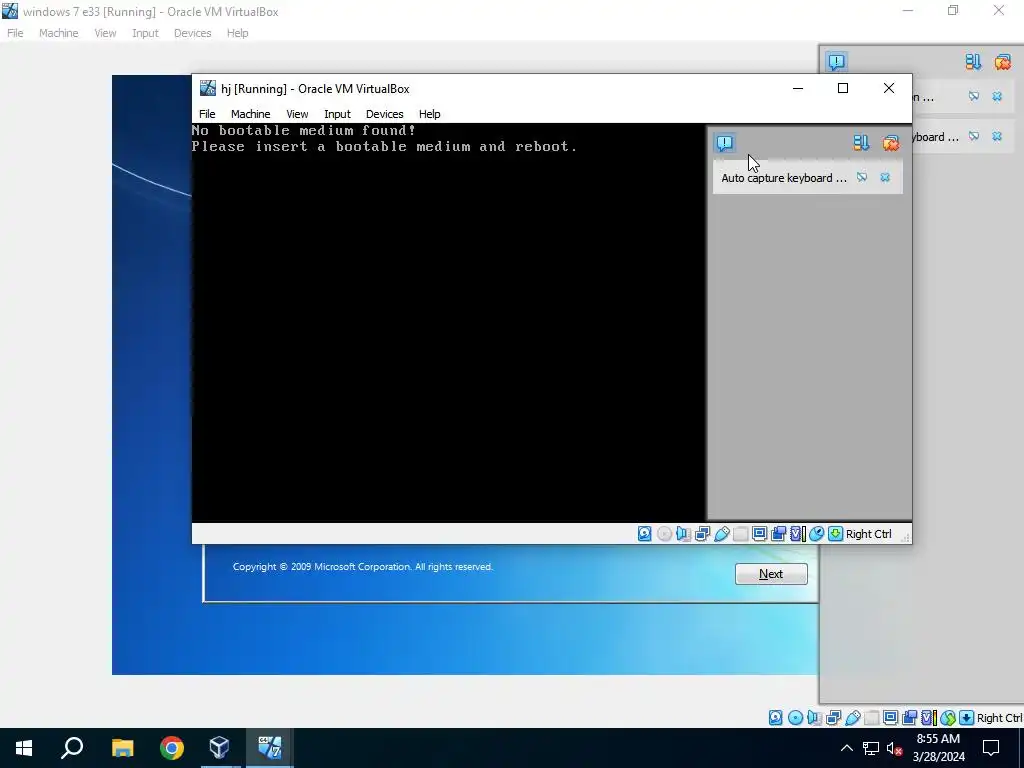The image size is (1024, 768).
Task: Open Help menu in windows 7 e33 window
Action: (237, 33)
